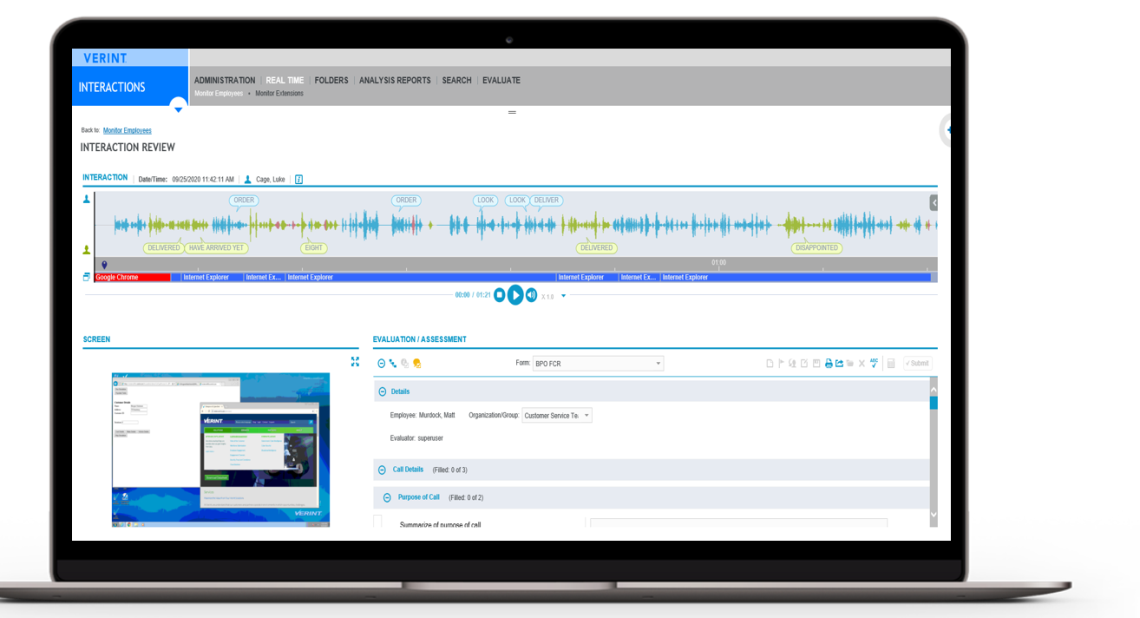Click the DISAPPOINTED keyword tag on waveform

coord(816,248)
